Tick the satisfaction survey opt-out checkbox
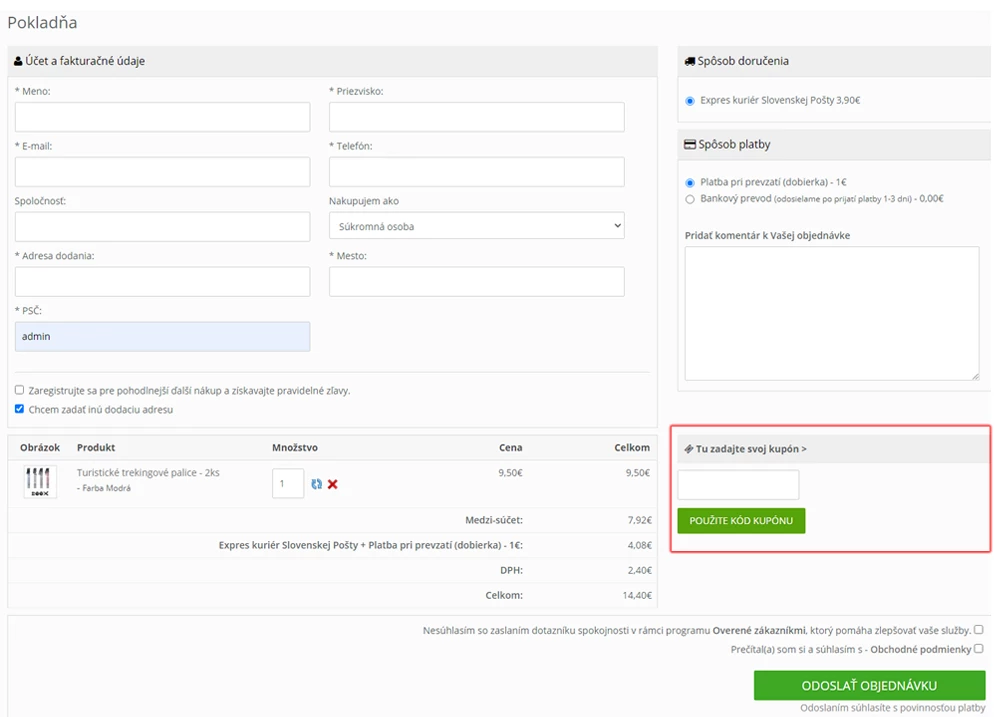Image resolution: width=995 pixels, height=717 pixels. pos(979,630)
